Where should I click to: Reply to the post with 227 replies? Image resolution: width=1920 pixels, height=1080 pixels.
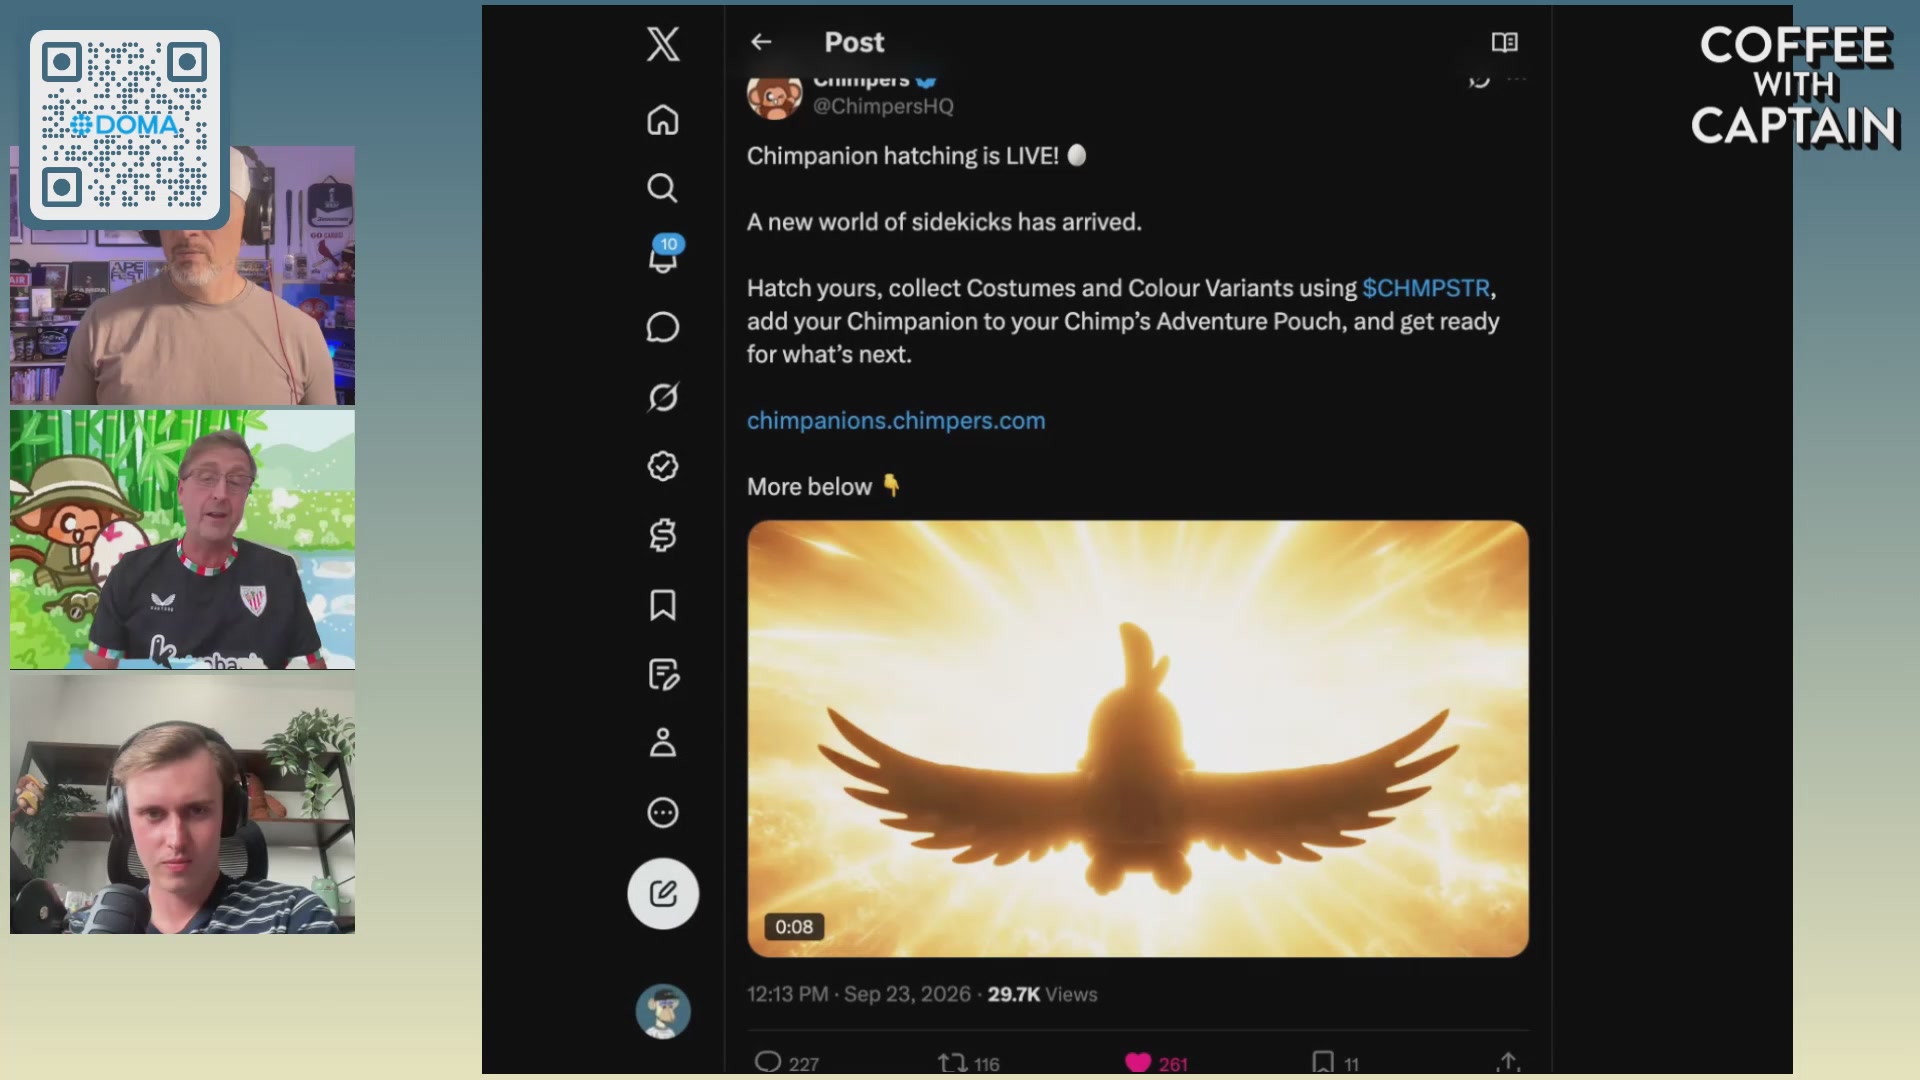point(786,1063)
